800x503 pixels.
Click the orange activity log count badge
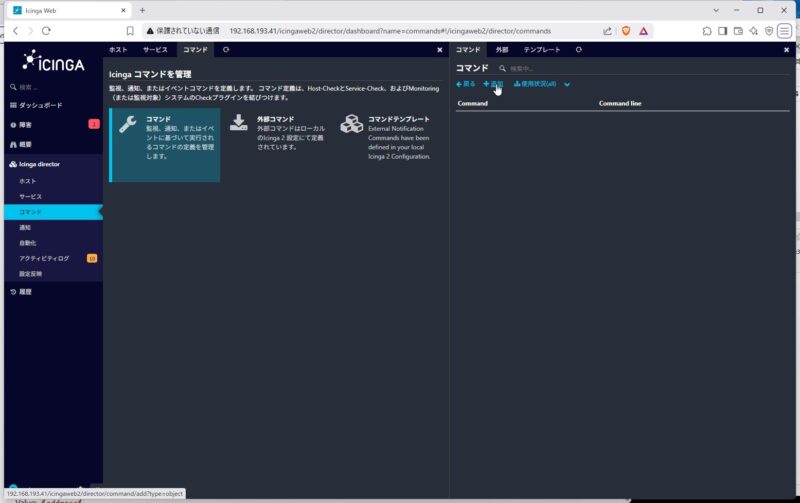click(x=92, y=259)
